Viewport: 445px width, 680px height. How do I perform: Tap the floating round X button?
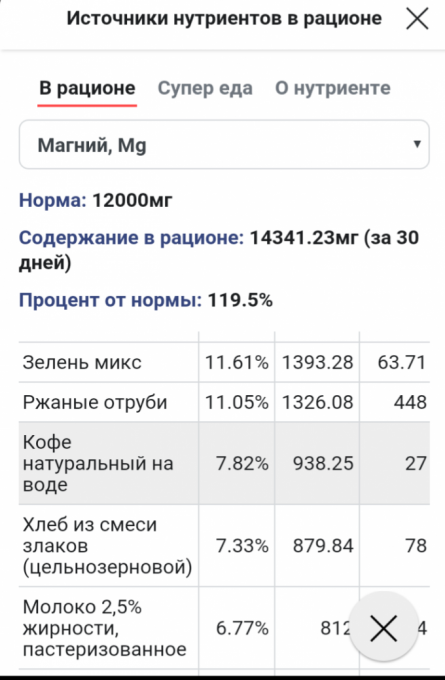[384, 628]
